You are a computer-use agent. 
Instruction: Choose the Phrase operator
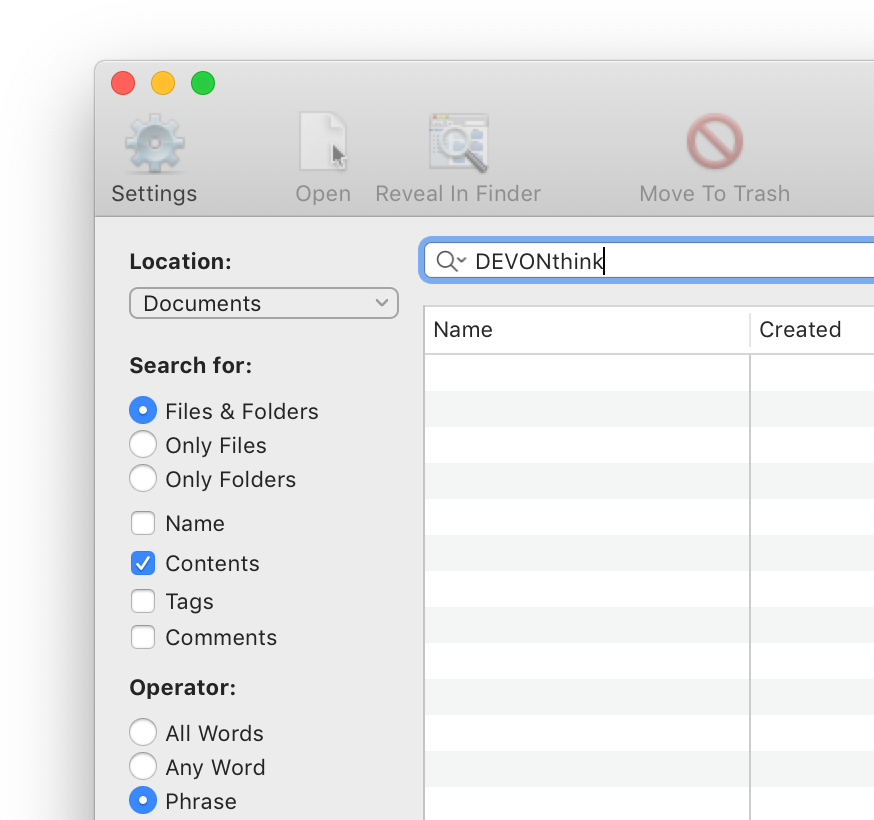pos(143,800)
